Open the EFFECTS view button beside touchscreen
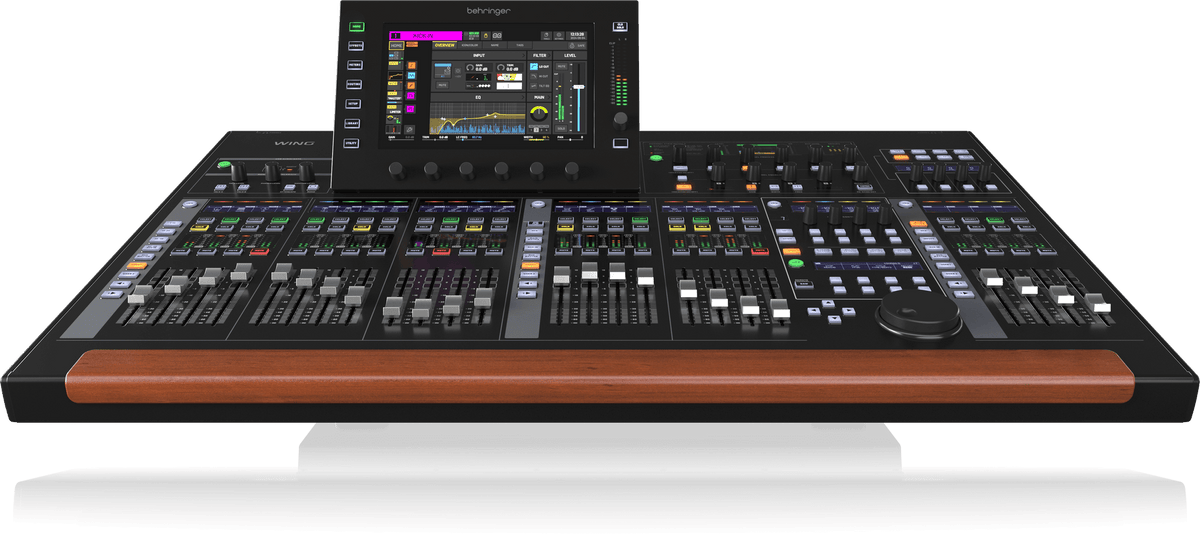The width and height of the screenshot is (1200, 535). 356,47
